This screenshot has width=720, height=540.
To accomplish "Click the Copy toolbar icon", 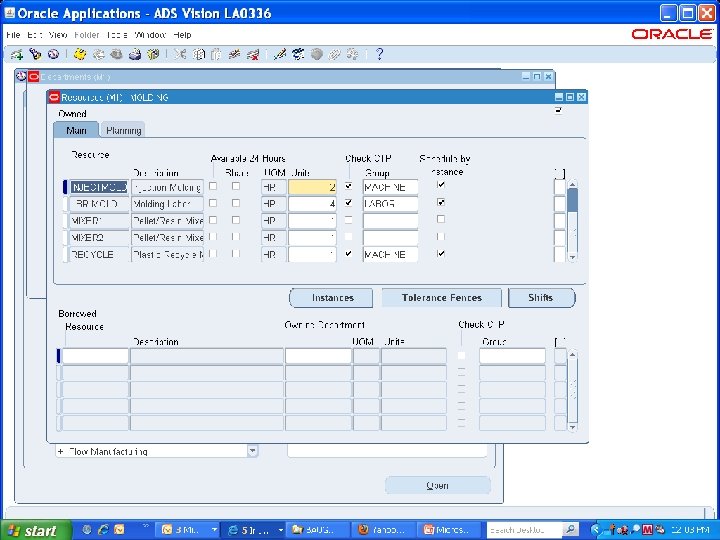I will click(198, 55).
